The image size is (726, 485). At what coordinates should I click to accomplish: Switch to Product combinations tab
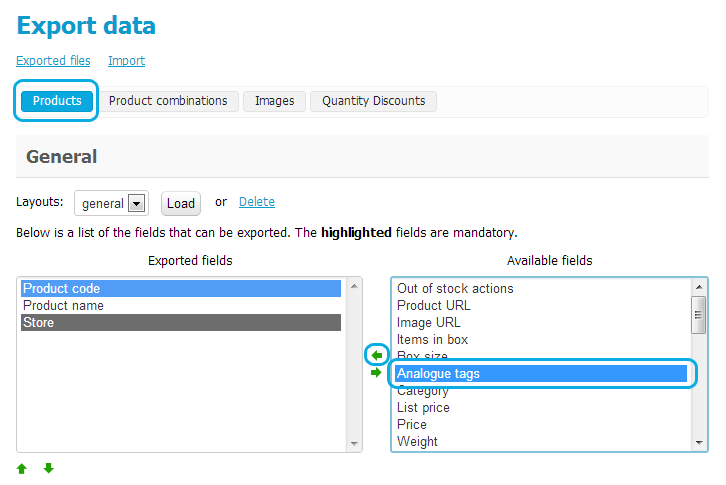click(168, 101)
